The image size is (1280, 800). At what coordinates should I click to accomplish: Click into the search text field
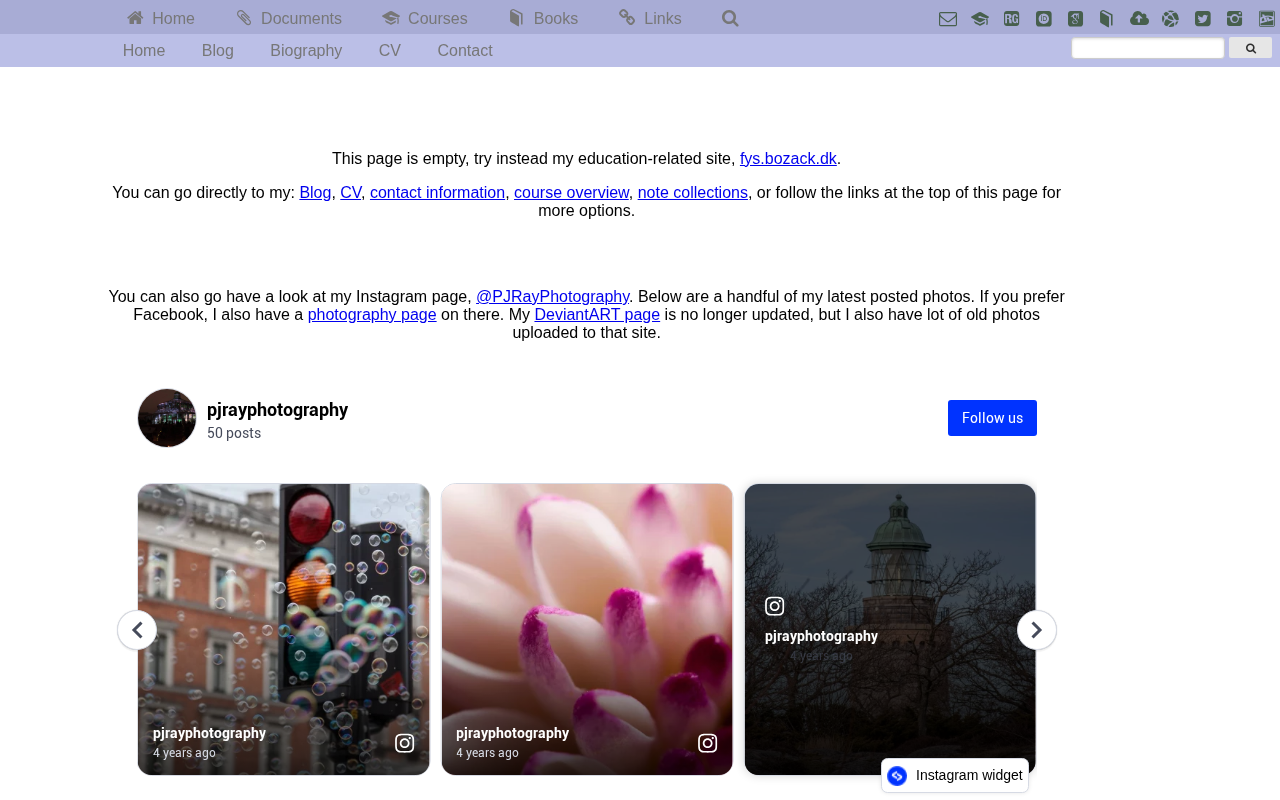[1147, 48]
